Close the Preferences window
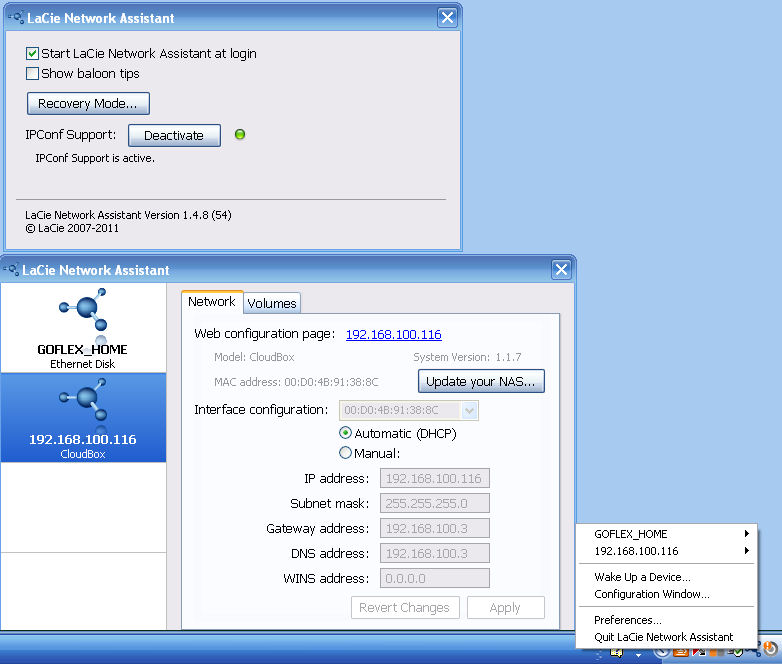The image size is (782, 664). [447, 18]
